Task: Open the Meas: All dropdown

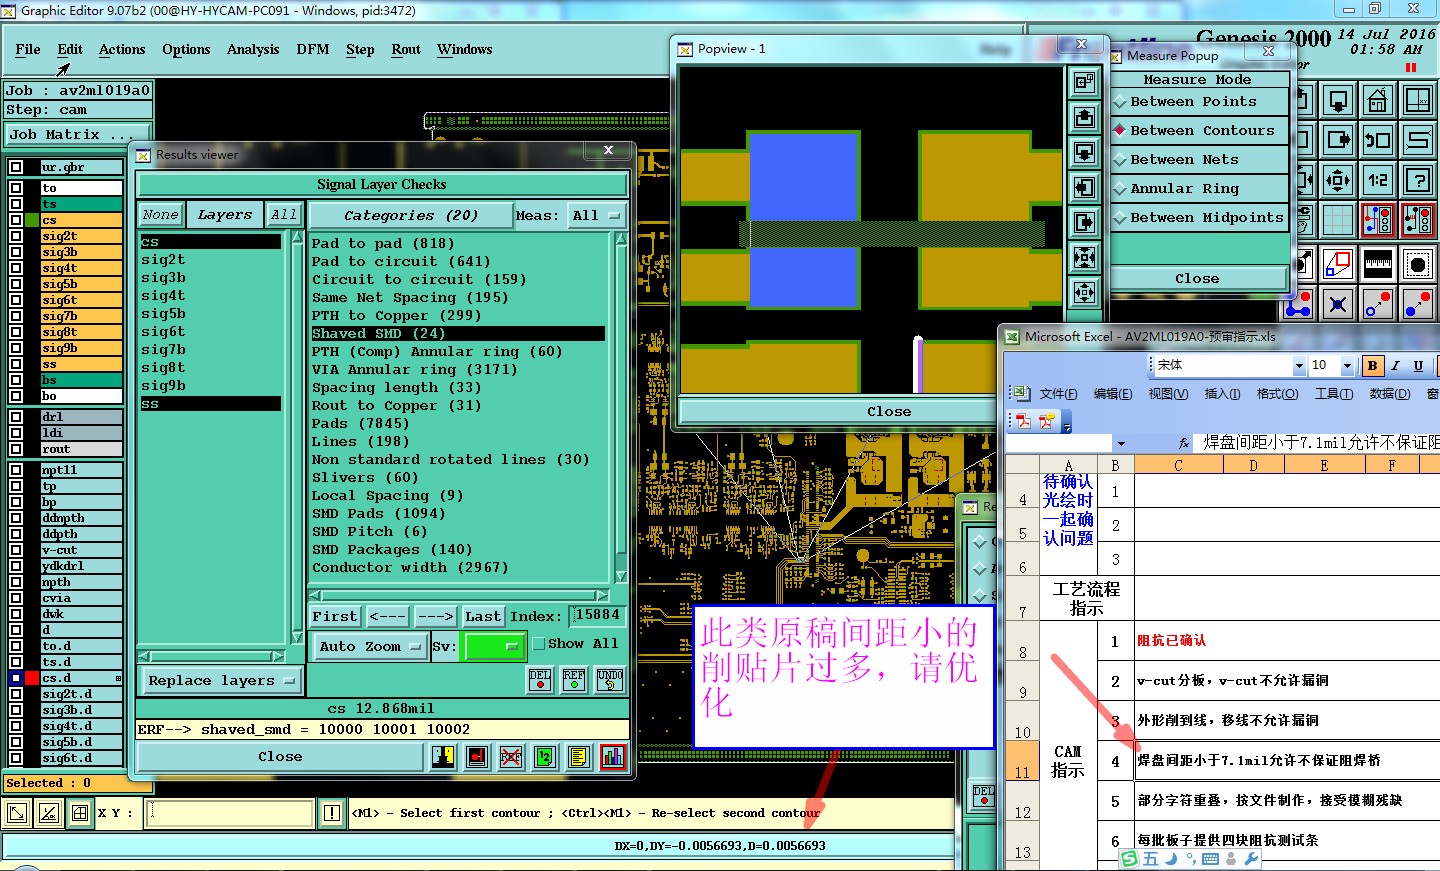Action: 596,216
